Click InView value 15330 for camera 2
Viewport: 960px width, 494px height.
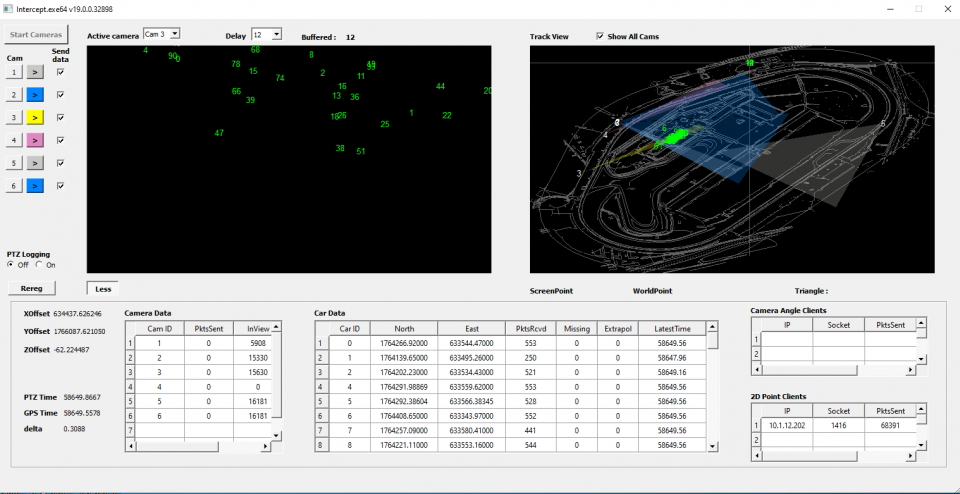click(258, 357)
